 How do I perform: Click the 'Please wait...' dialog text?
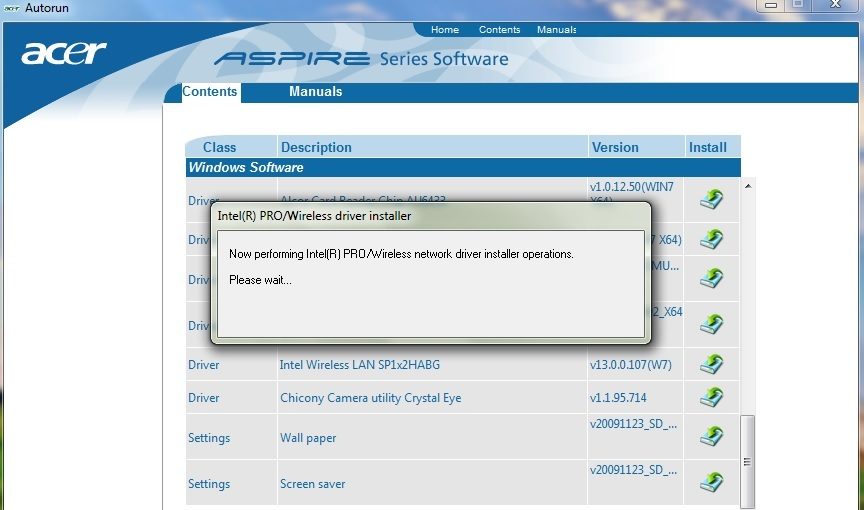260,280
